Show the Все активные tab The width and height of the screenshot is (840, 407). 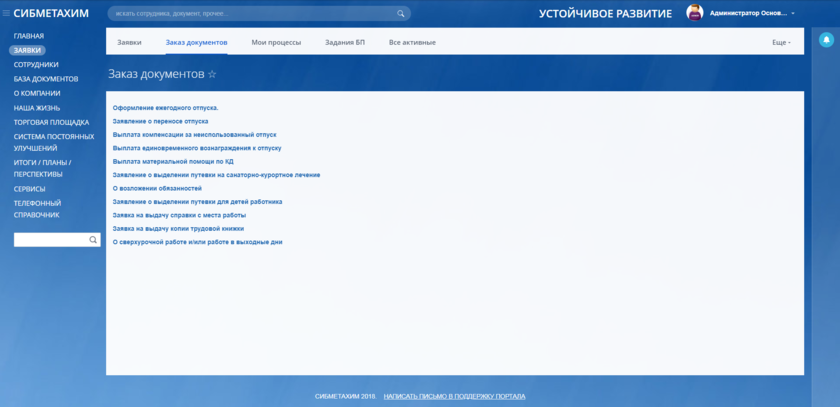point(412,42)
